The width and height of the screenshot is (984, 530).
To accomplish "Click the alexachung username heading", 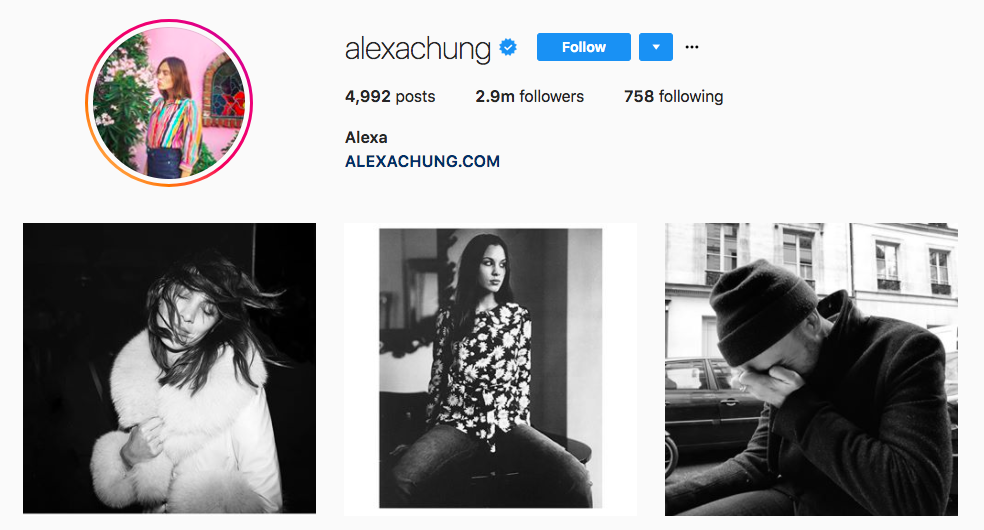I will (x=417, y=49).
